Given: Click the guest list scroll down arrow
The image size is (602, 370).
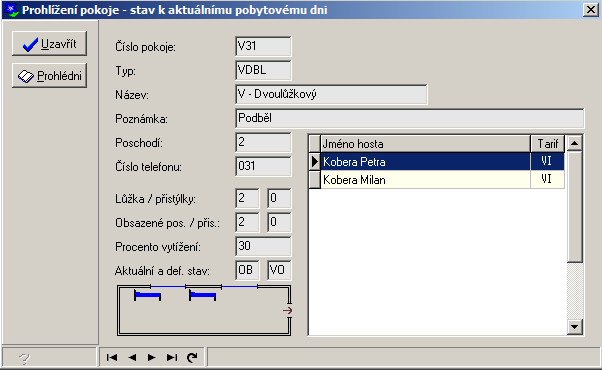Looking at the screenshot, I should coord(575,327).
